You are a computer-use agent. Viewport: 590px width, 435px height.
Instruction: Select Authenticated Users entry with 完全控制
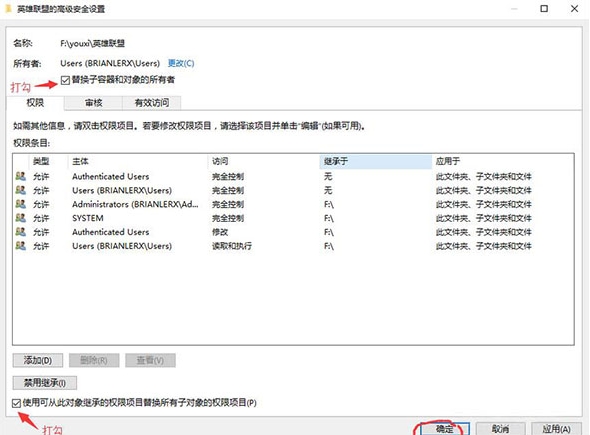293,176
